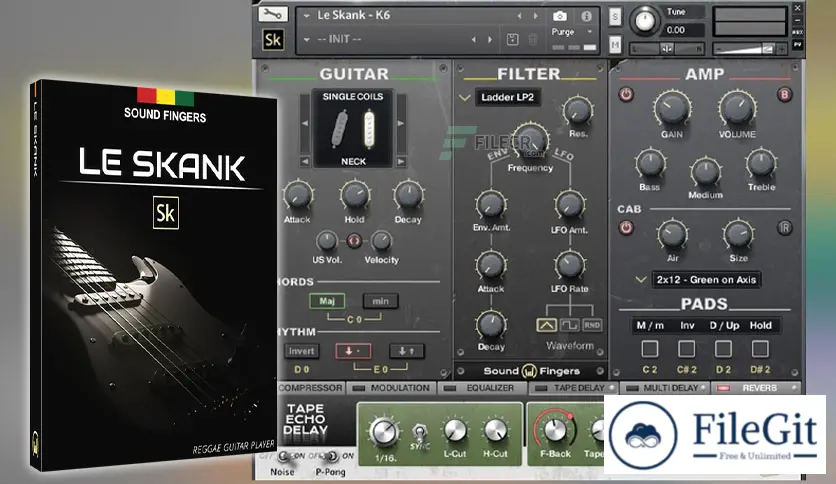Select the sine LFO waveform icon

[546, 325]
